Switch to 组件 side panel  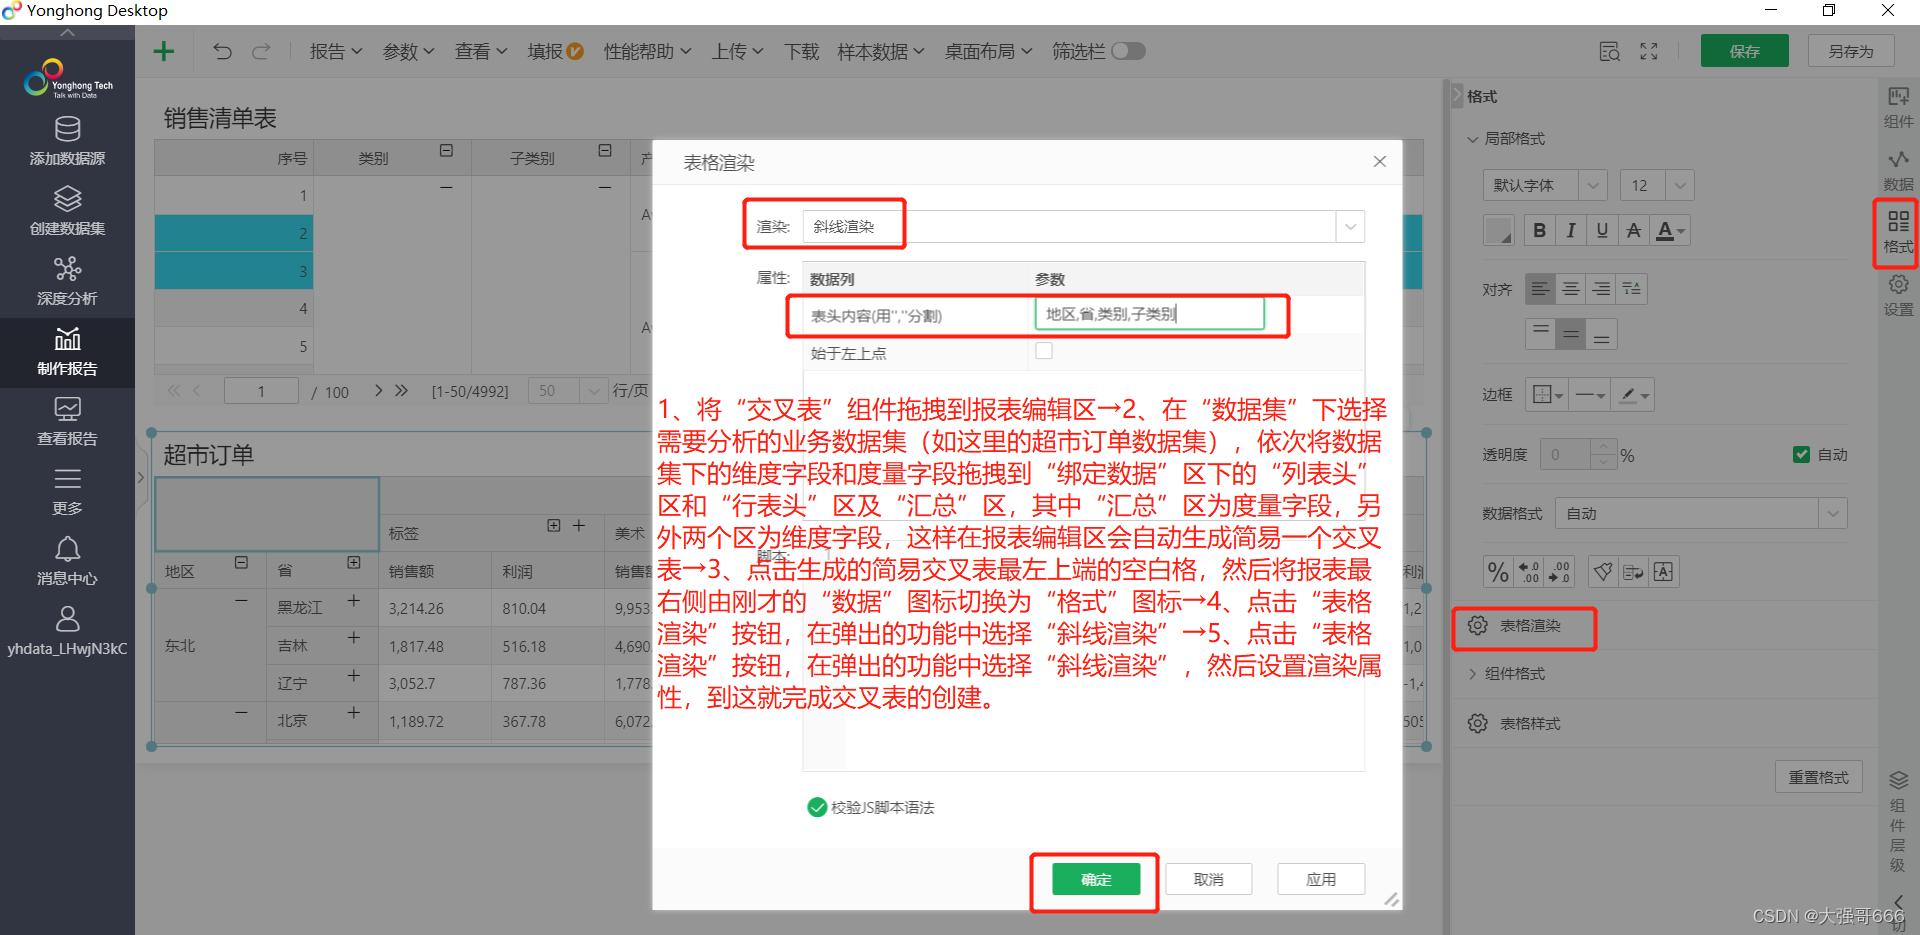click(x=1898, y=107)
